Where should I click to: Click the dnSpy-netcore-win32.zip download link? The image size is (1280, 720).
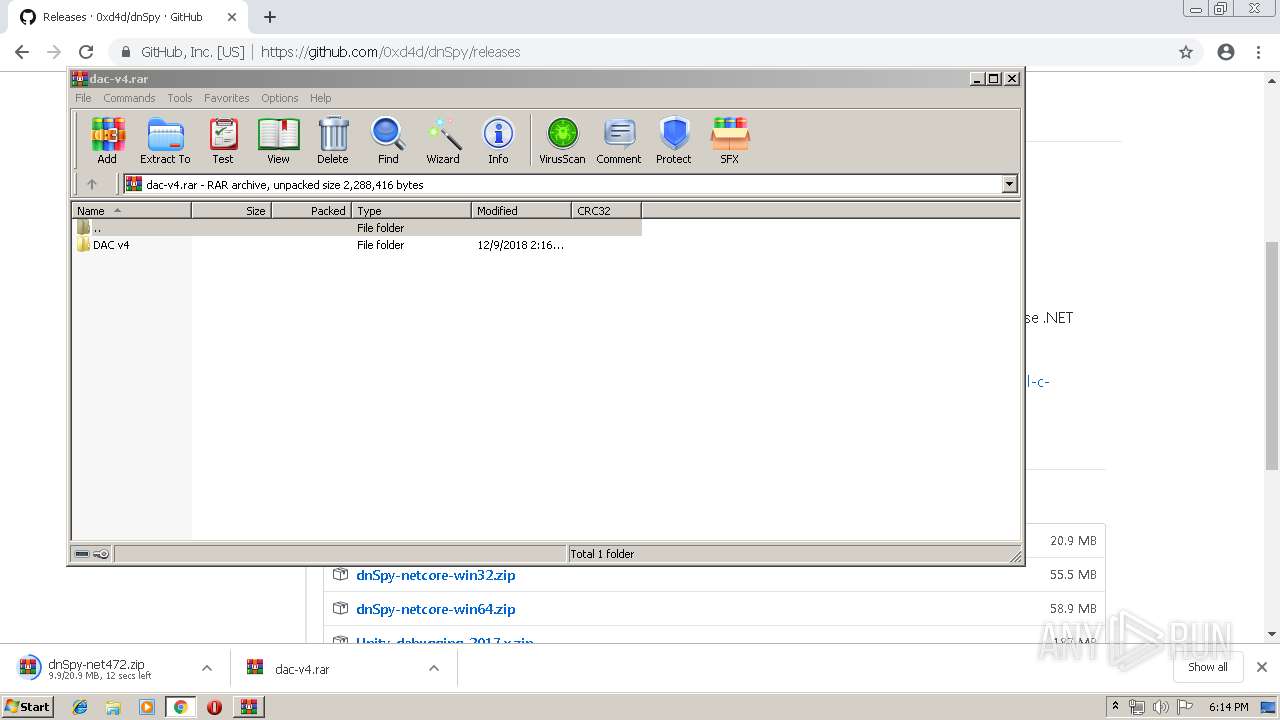436,575
